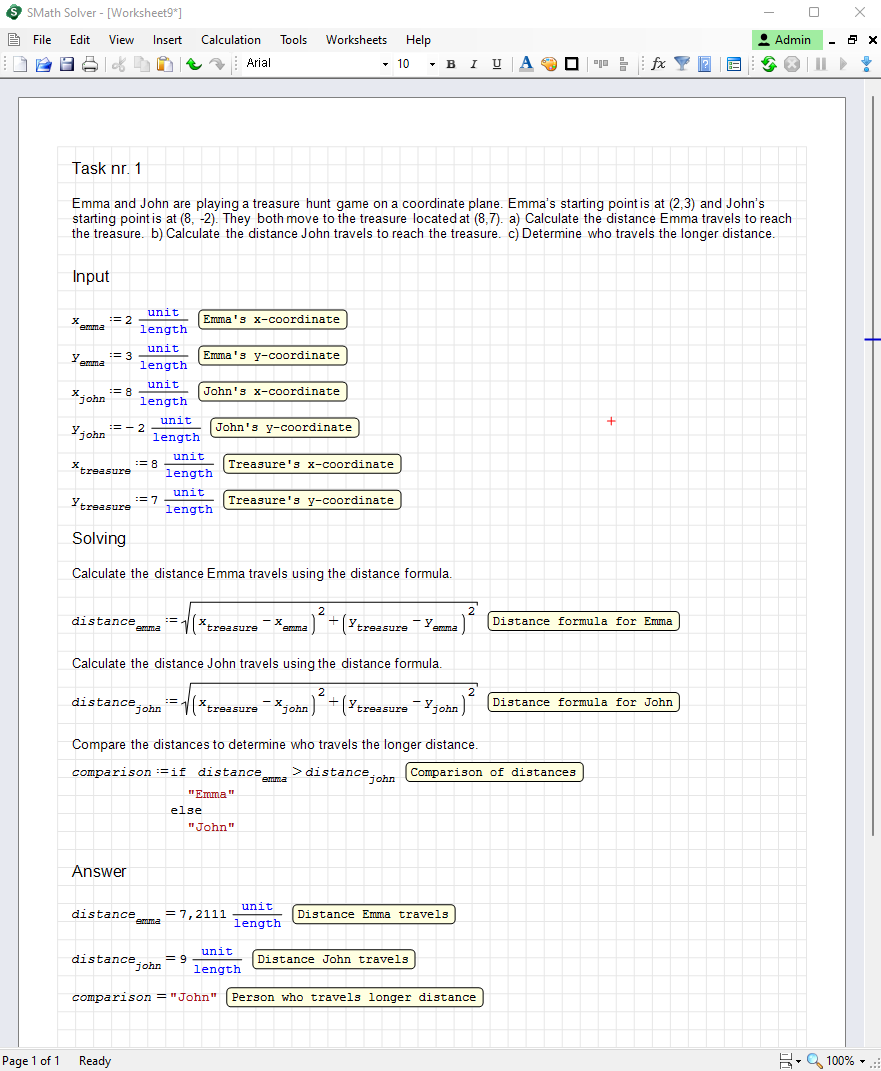Screen dimensions: 881x1071
Task: Click the Undo arrow on the toolbar
Action: (x=193, y=64)
